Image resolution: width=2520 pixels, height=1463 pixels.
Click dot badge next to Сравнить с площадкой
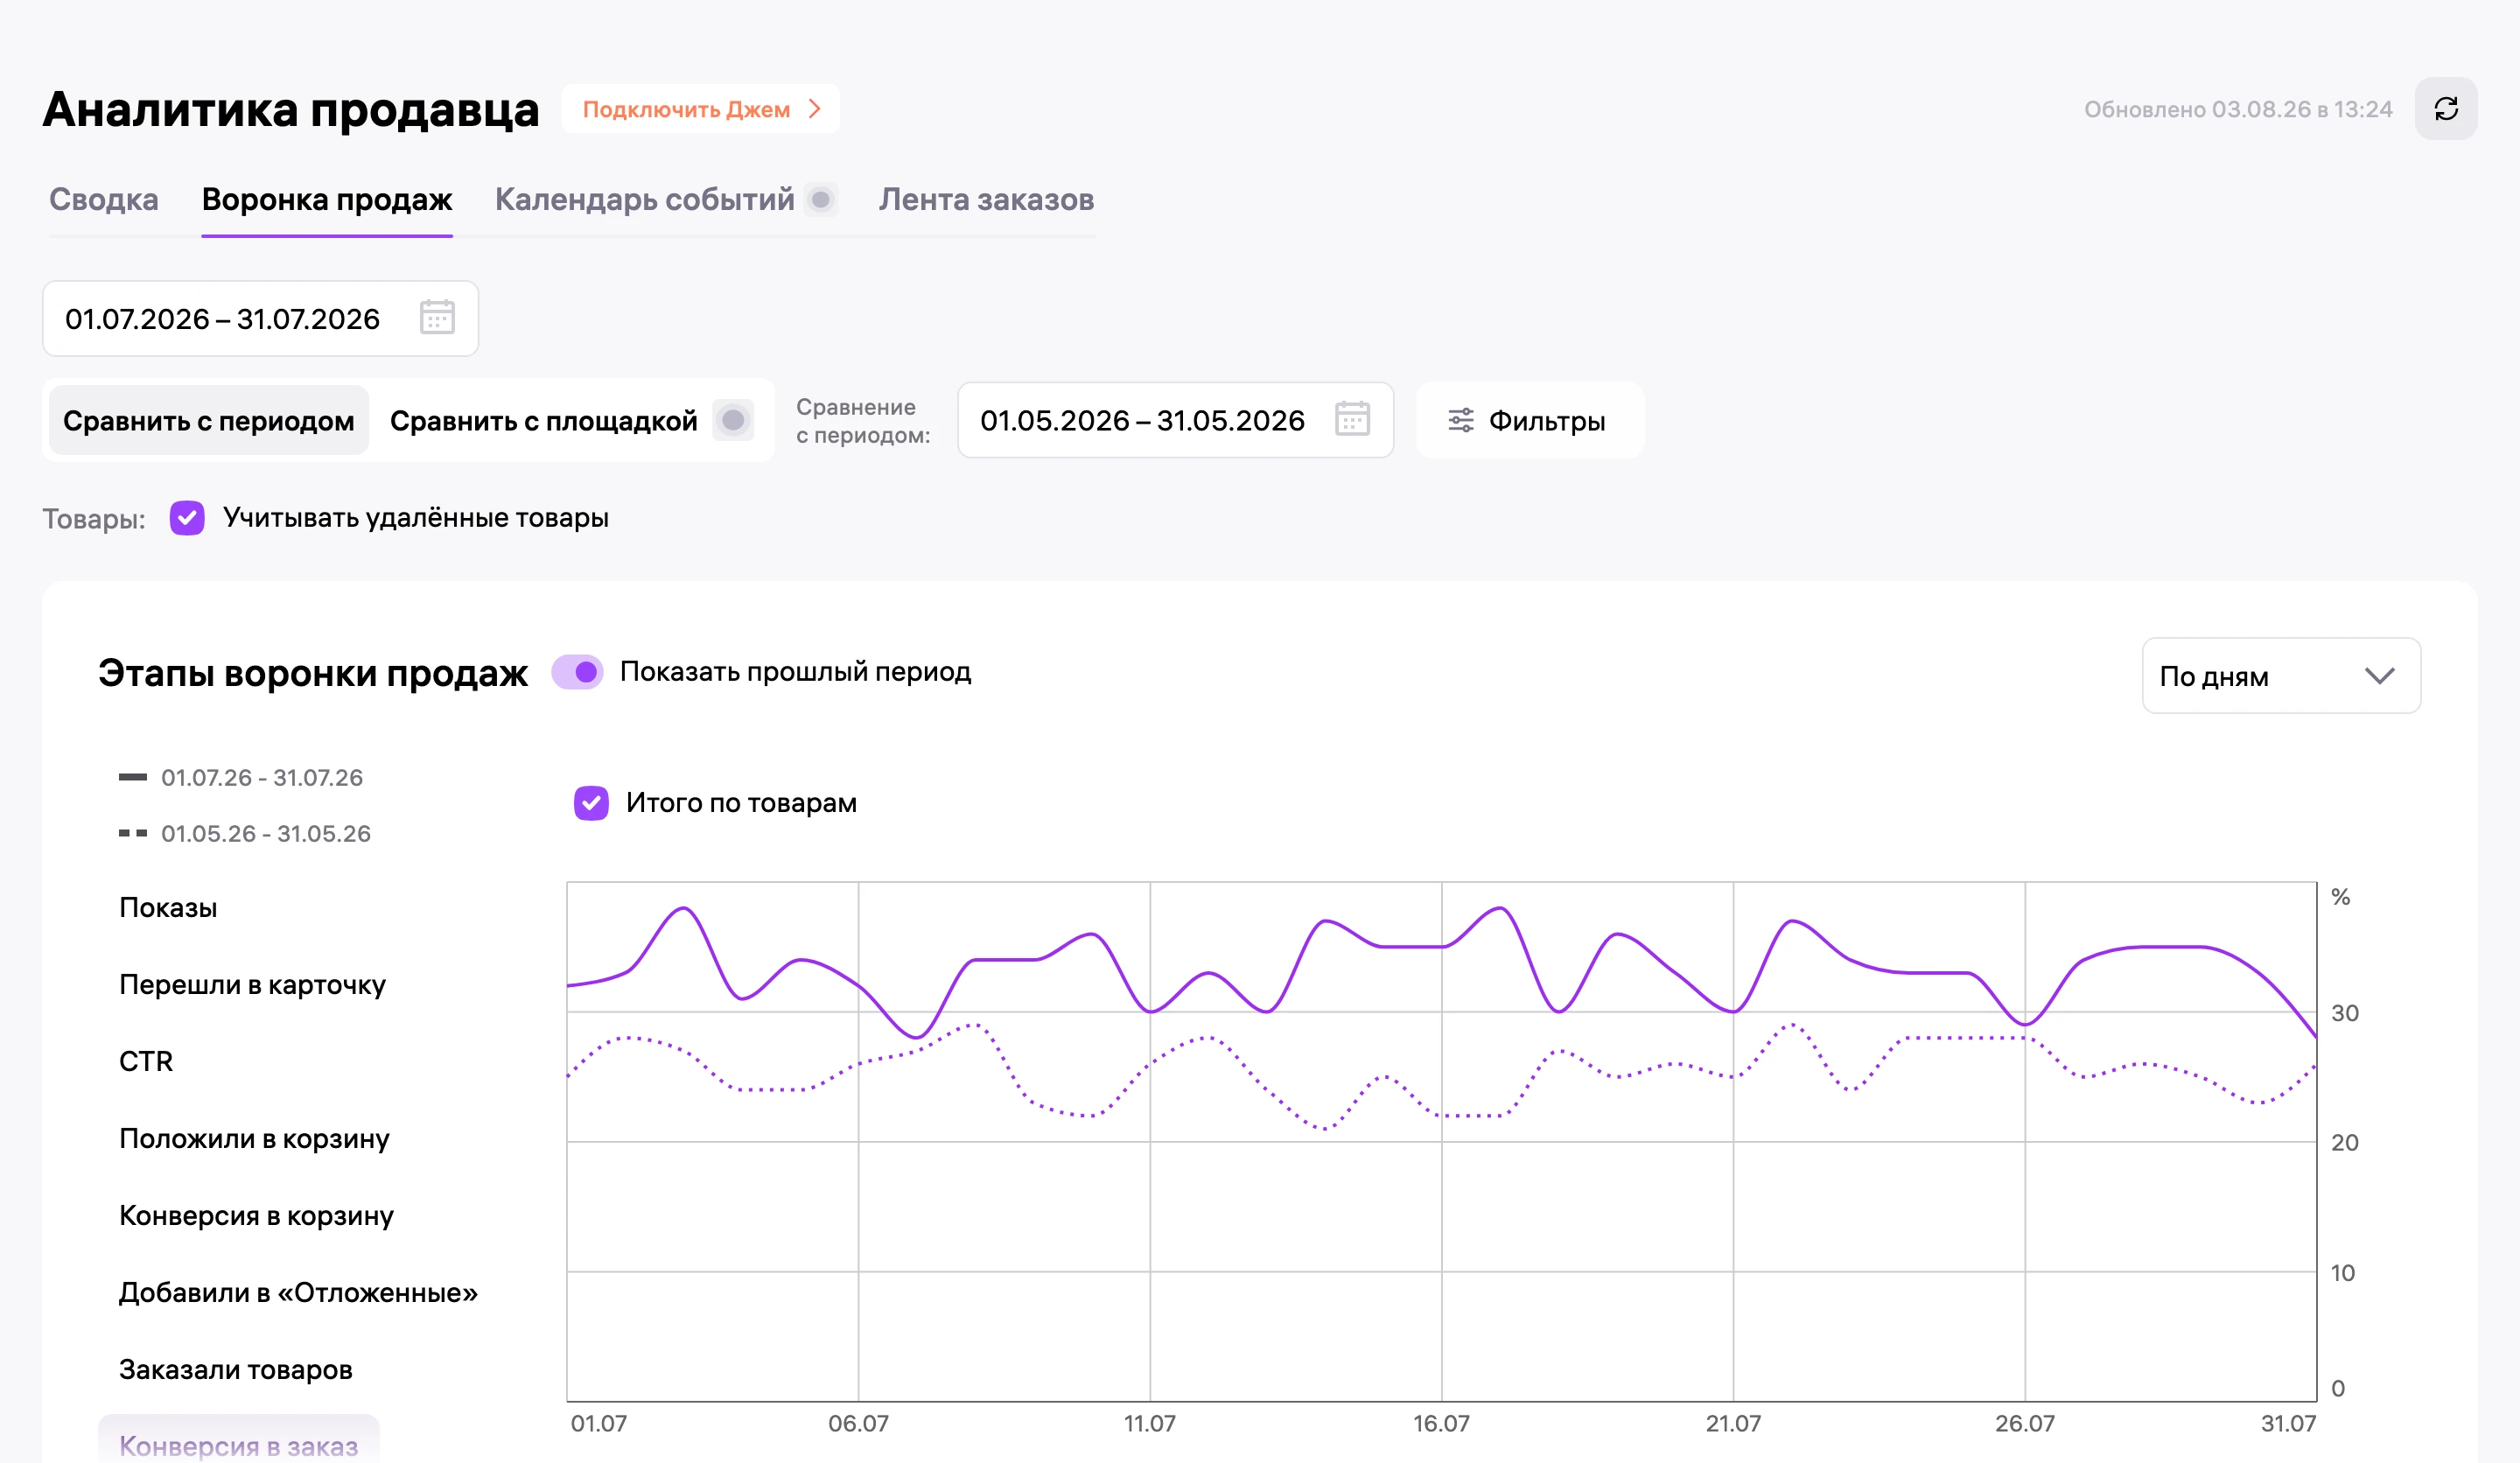[x=733, y=420]
